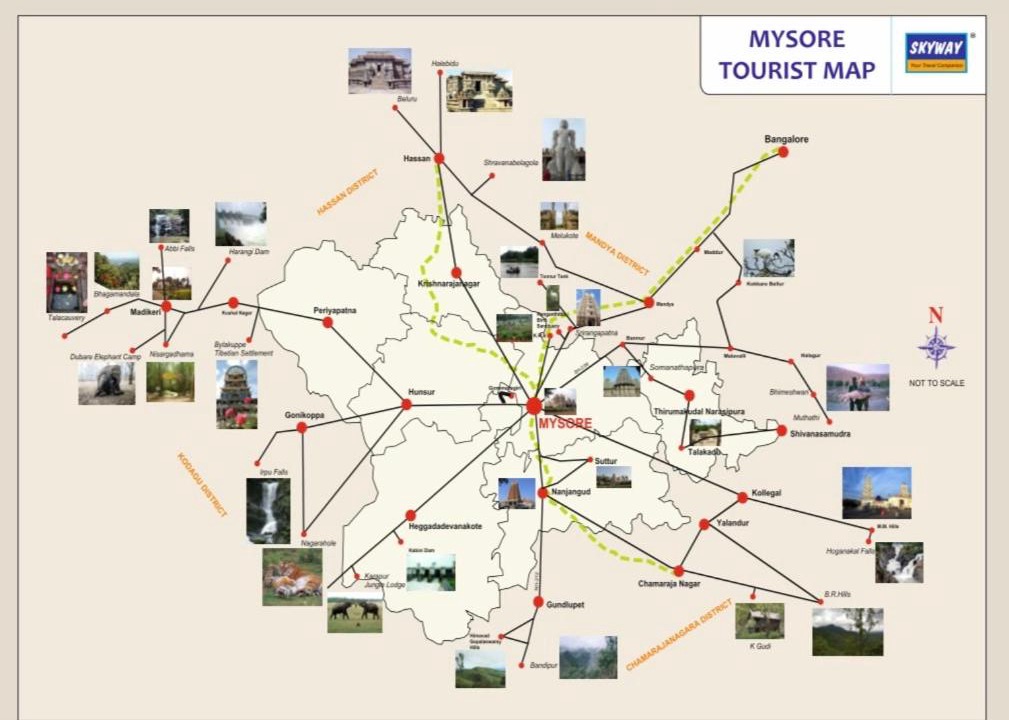Click the red MYSORE label
1009x720 pixels.
pyautogui.click(x=565, y=424)
